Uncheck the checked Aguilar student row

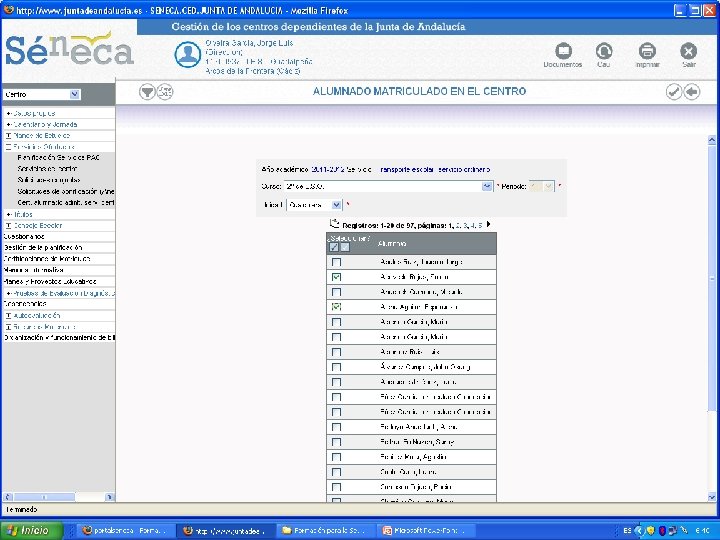337,307
